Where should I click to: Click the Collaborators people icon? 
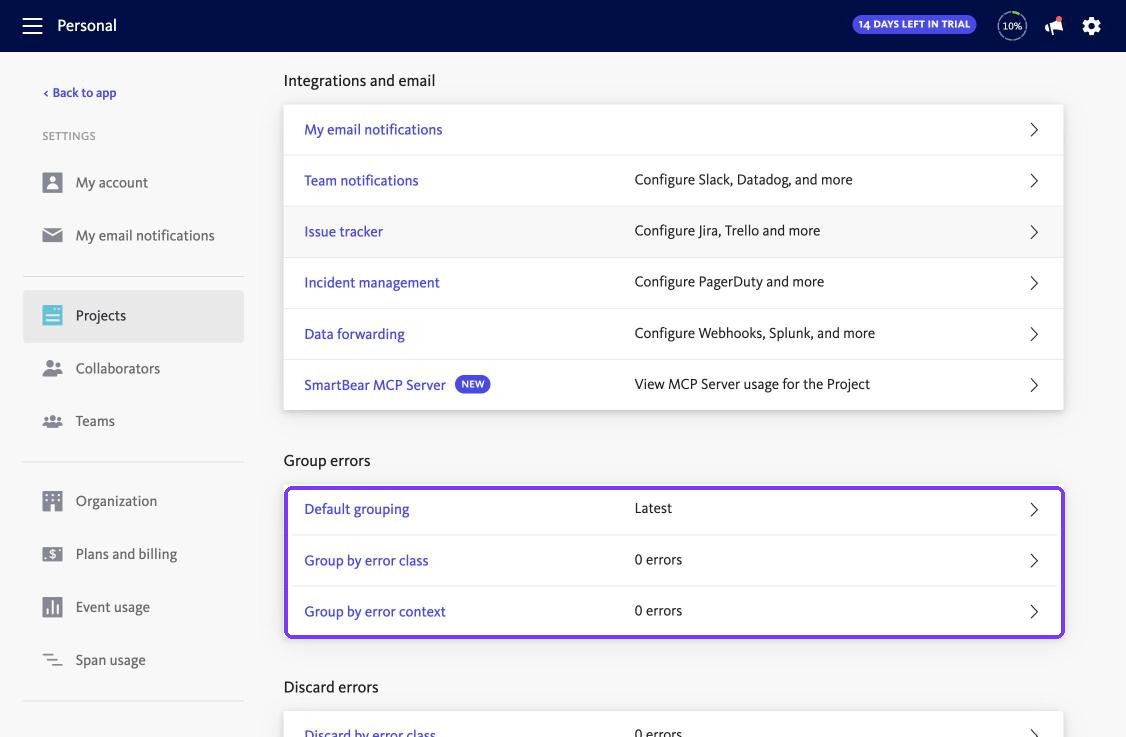pyautogui.click(x=52, y=368)
